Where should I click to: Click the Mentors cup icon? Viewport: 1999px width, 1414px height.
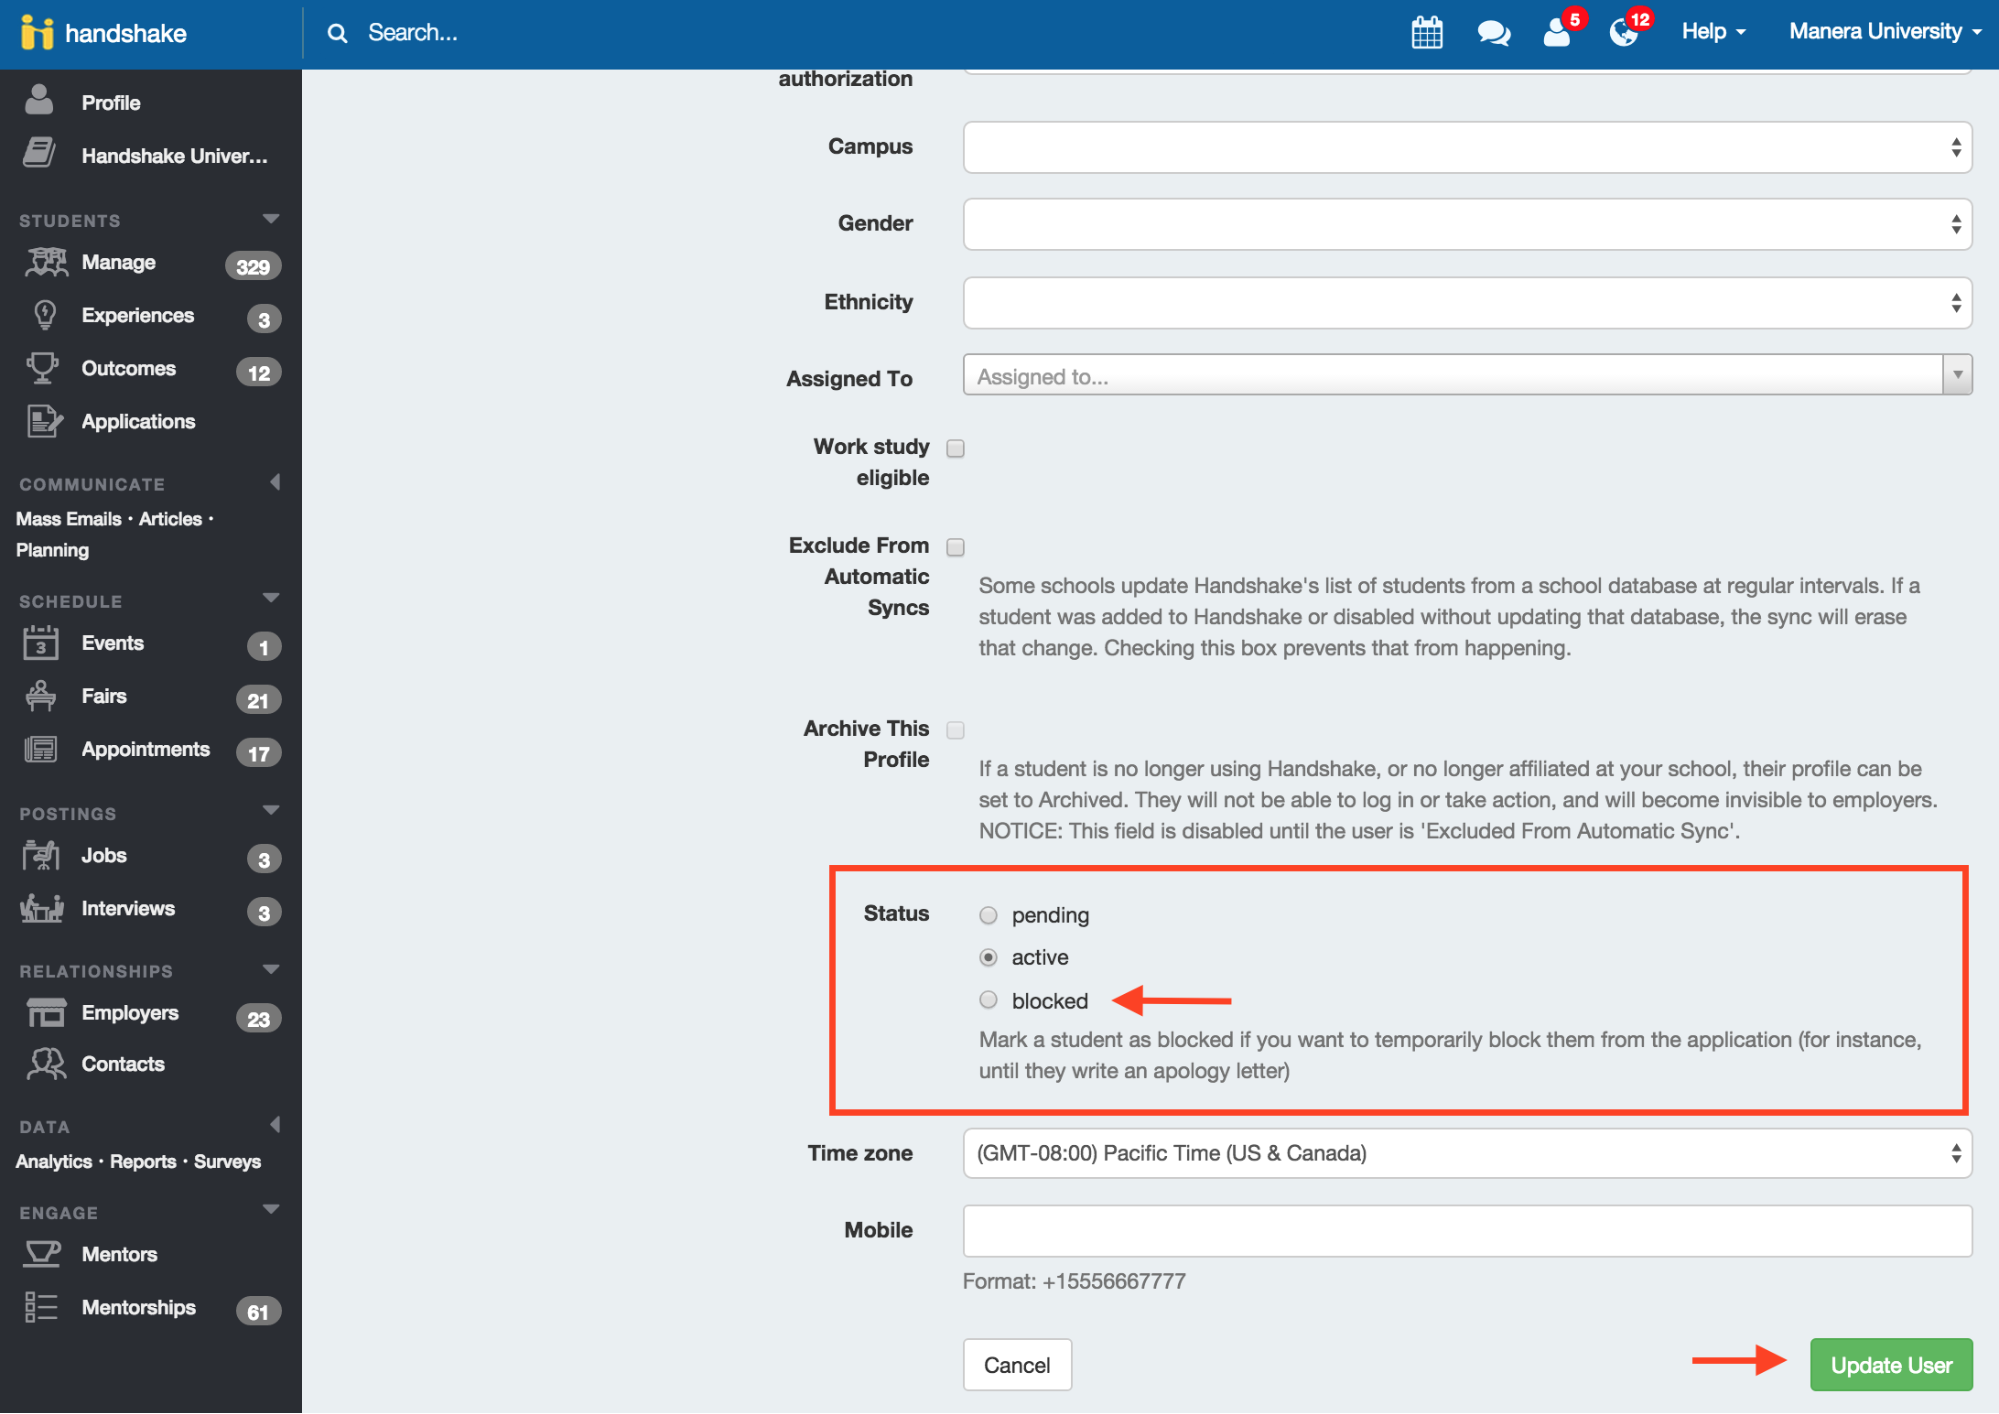click(43, 1254)
